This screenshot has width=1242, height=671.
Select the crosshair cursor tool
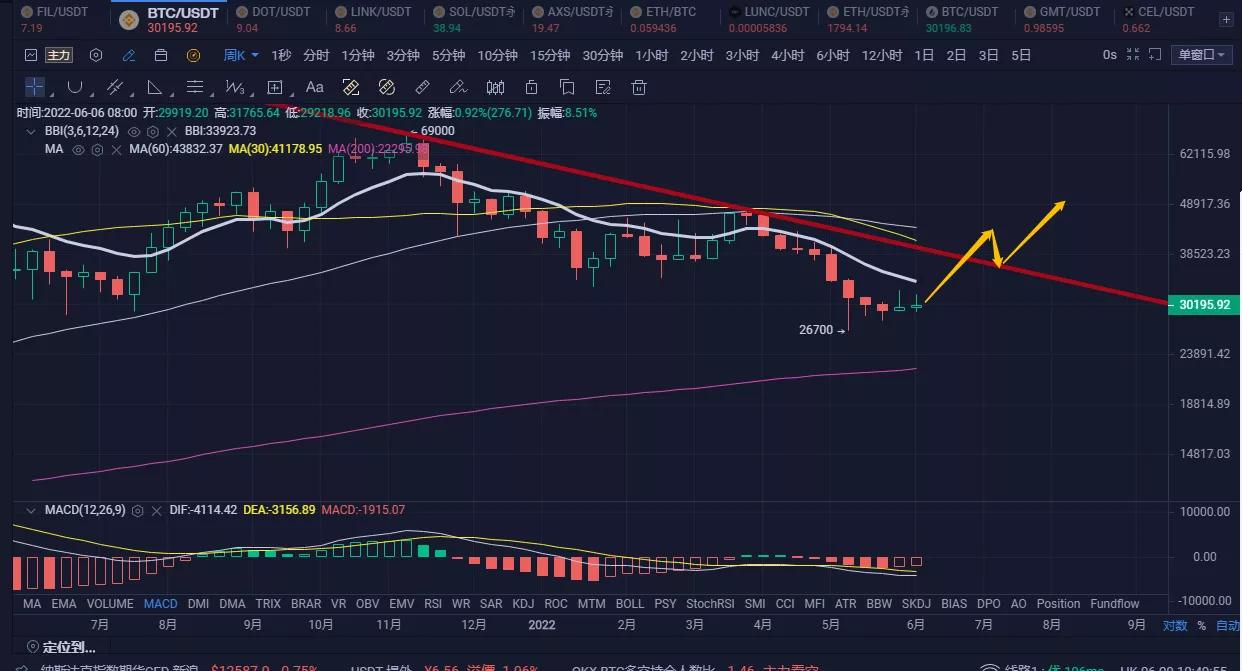click(x=34, y=87)
